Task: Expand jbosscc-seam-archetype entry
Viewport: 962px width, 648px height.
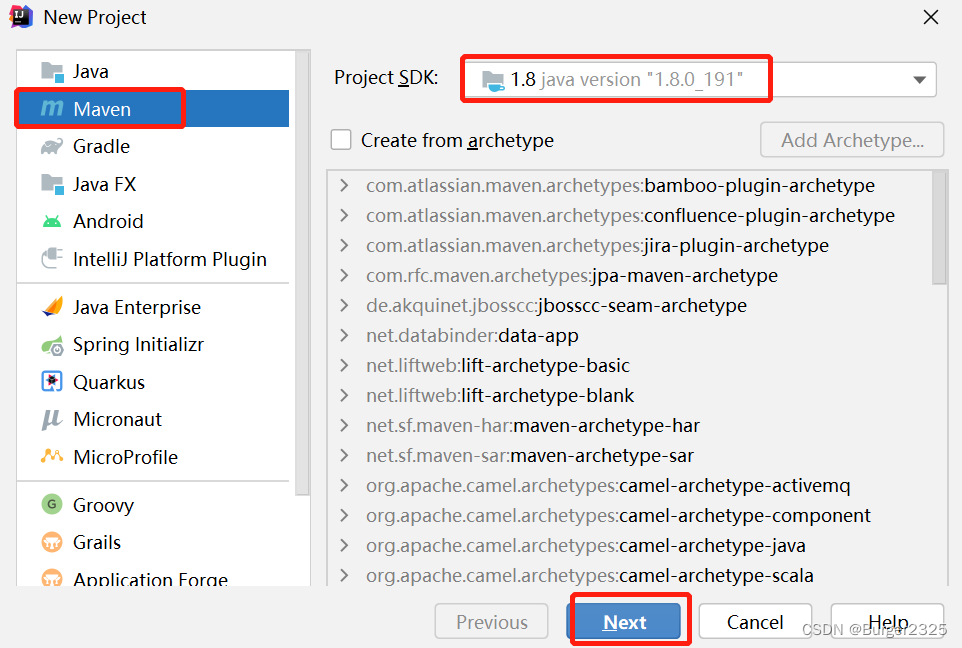Action: tap(344, 306)
